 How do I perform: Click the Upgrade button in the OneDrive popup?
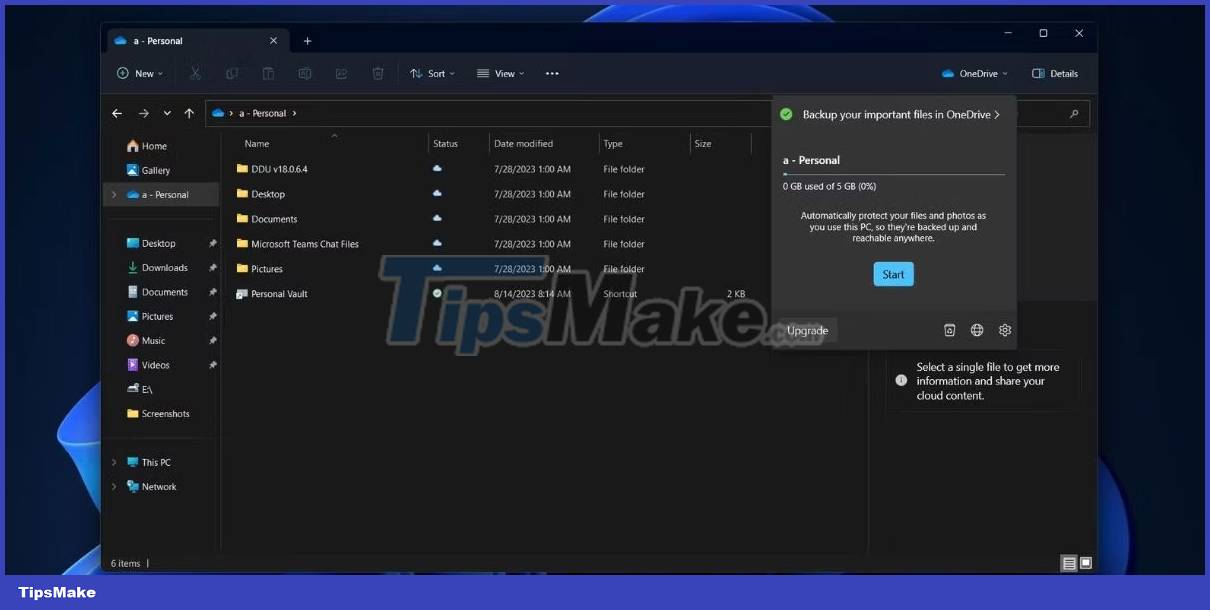coord(806,330)
